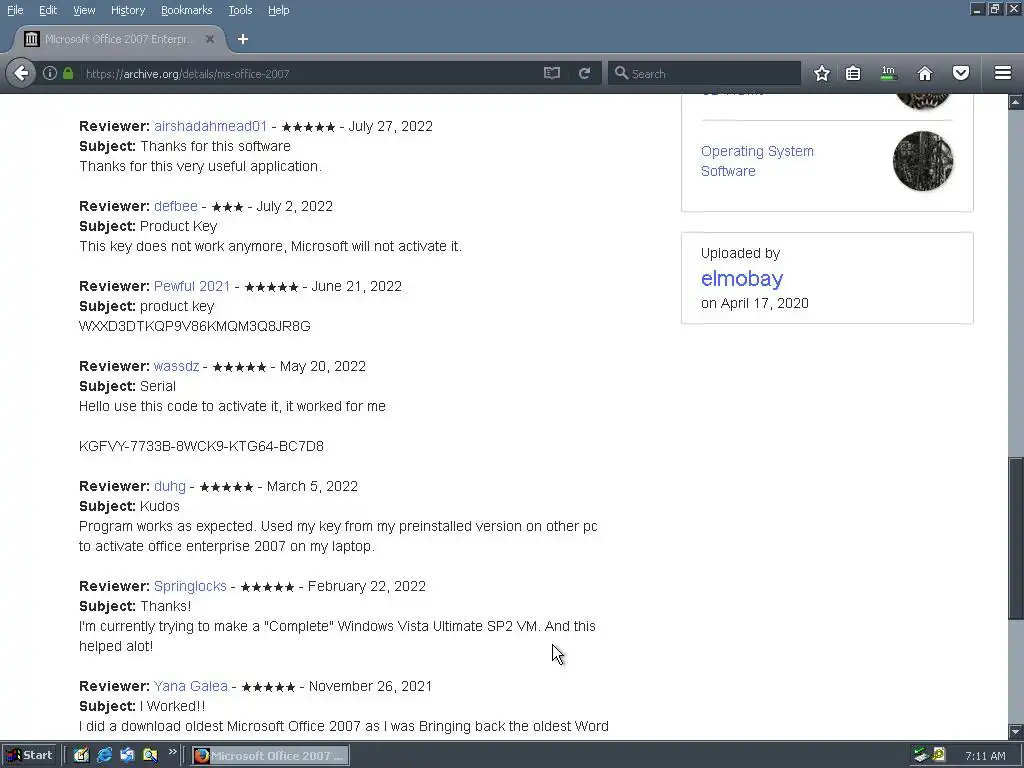Click Operating System Software round thumbnail

click(x=923, y=161)
